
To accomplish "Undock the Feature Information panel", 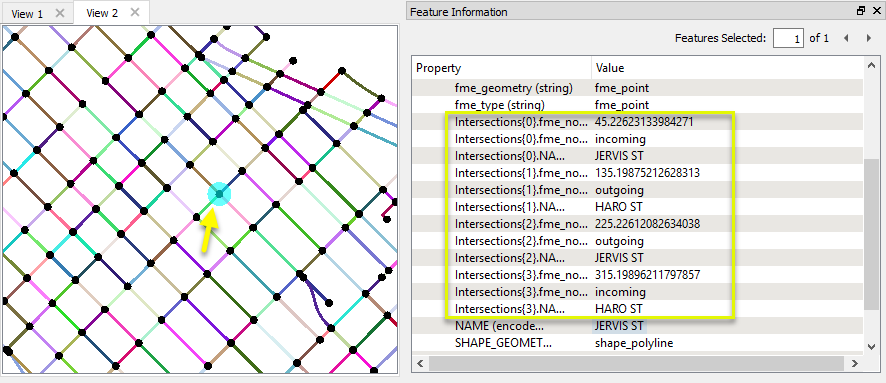I will pyautogui.click(x=861, y=11).
